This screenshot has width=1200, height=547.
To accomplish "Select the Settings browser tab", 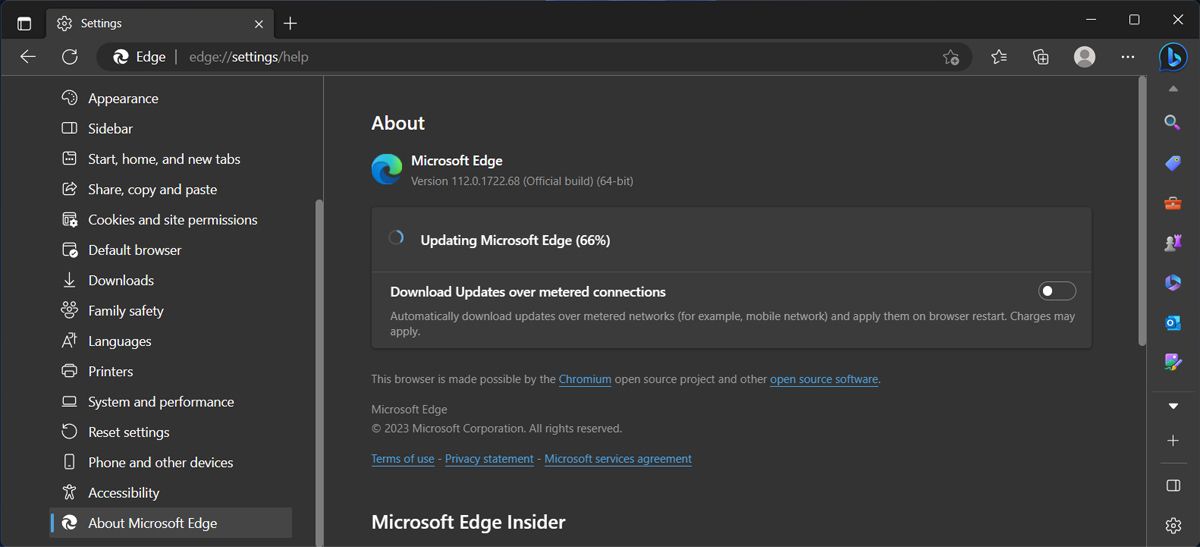I will pos(160,23).
